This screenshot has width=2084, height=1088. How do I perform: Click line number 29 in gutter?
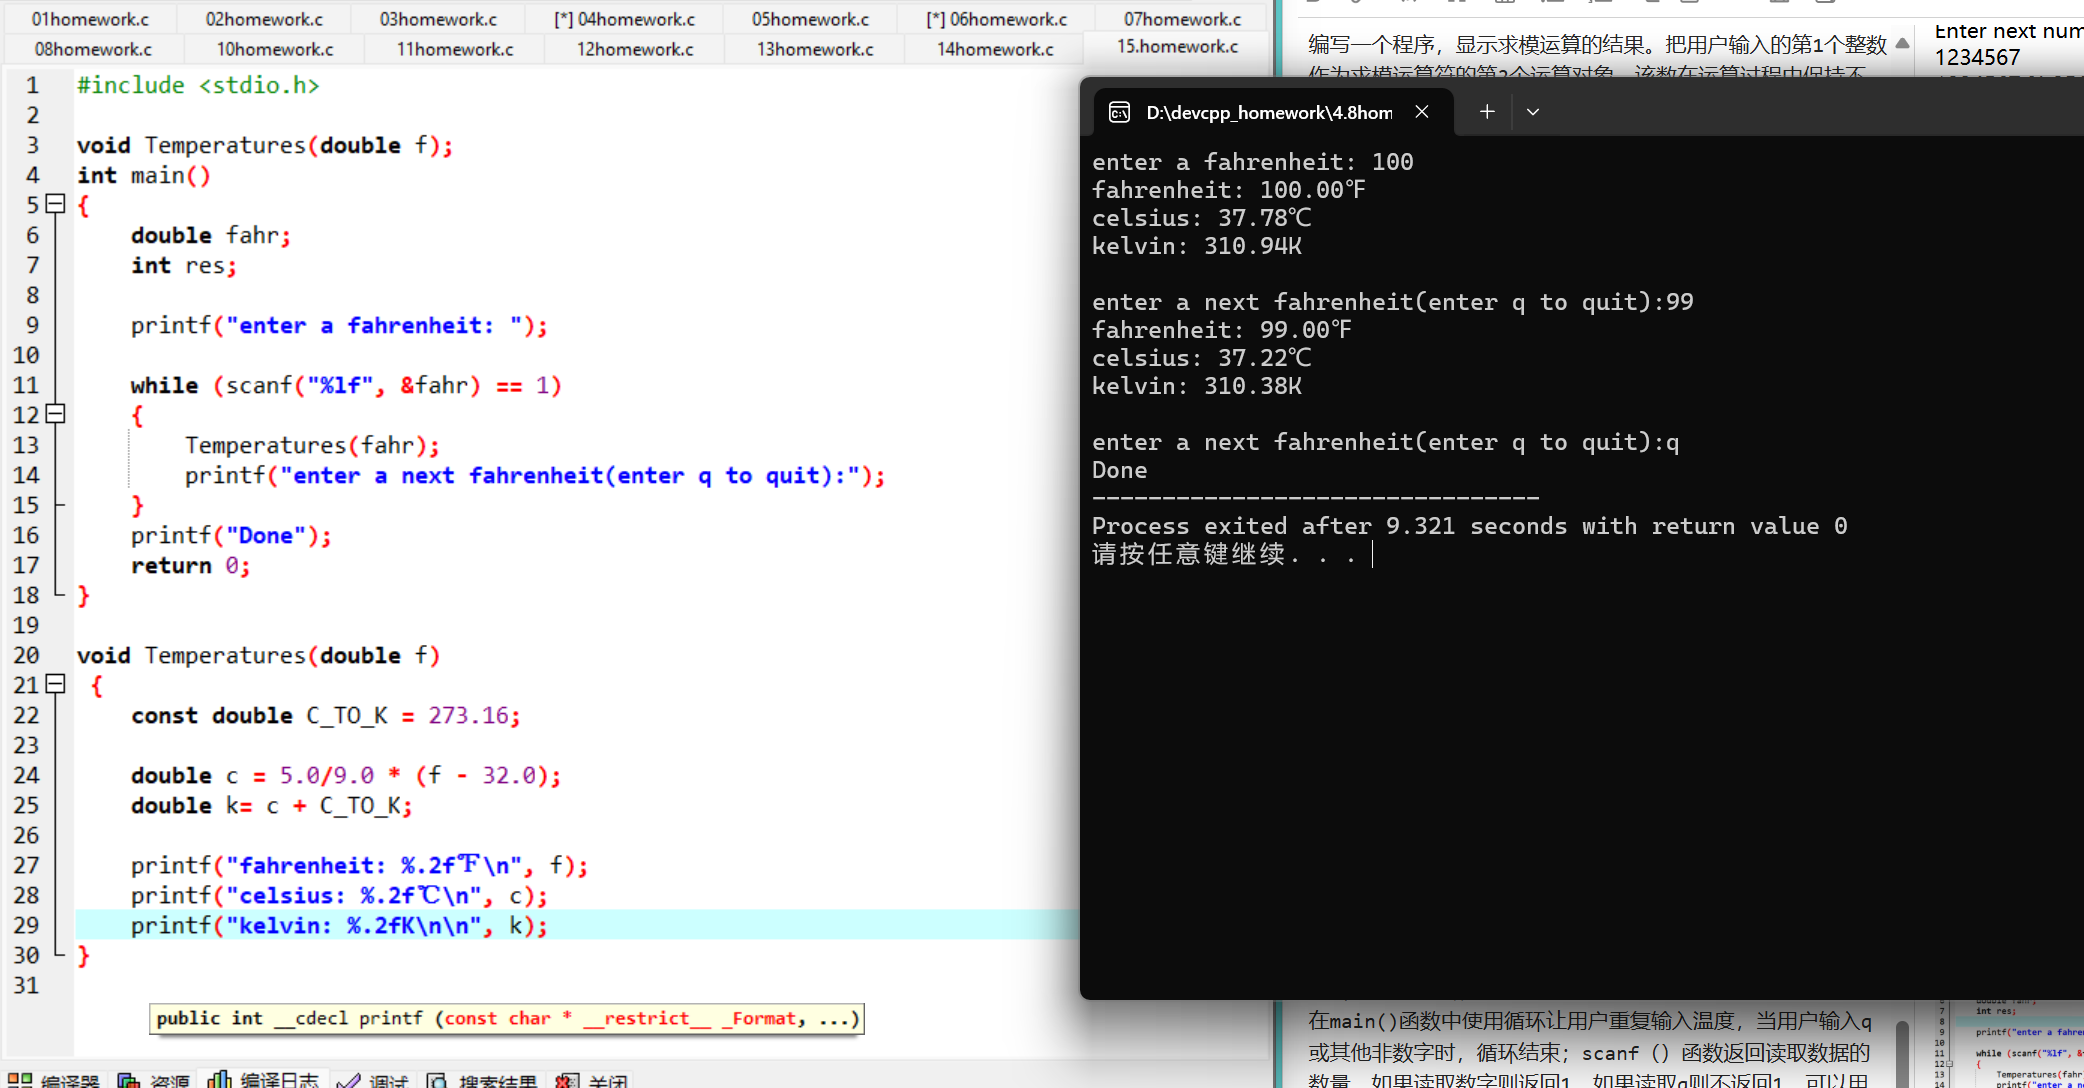point(26,925)
